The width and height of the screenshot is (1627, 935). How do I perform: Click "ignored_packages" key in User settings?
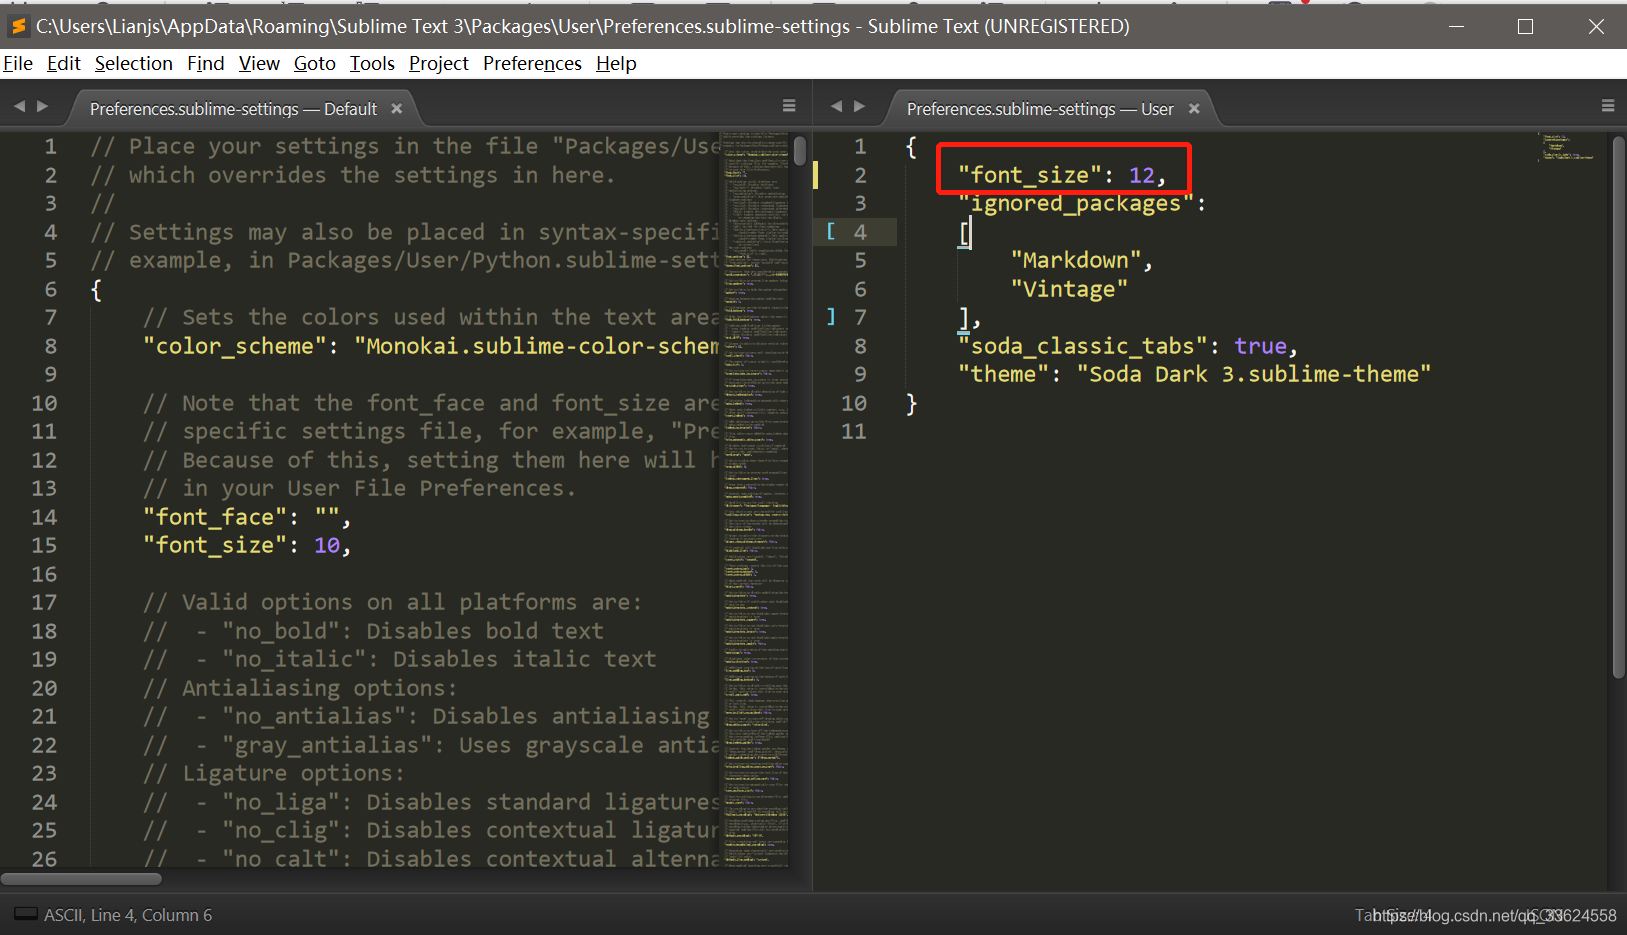pos(1076,204)
